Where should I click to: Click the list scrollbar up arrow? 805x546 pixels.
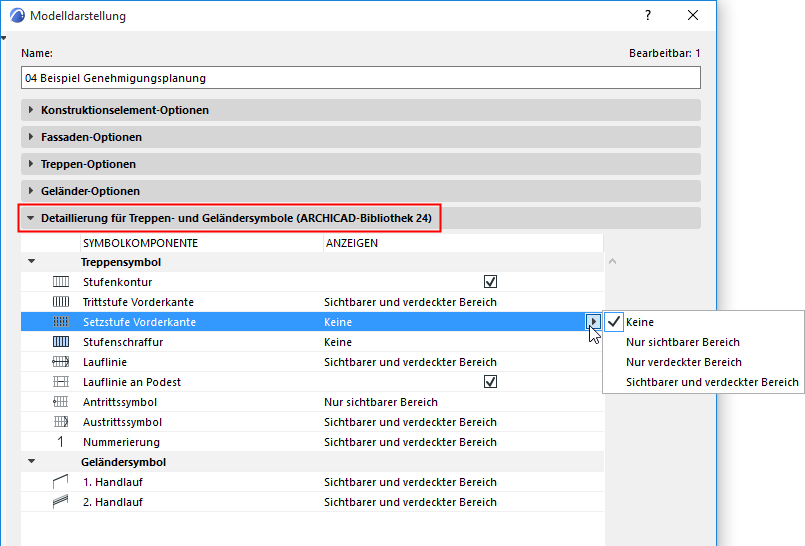[613, 261]
